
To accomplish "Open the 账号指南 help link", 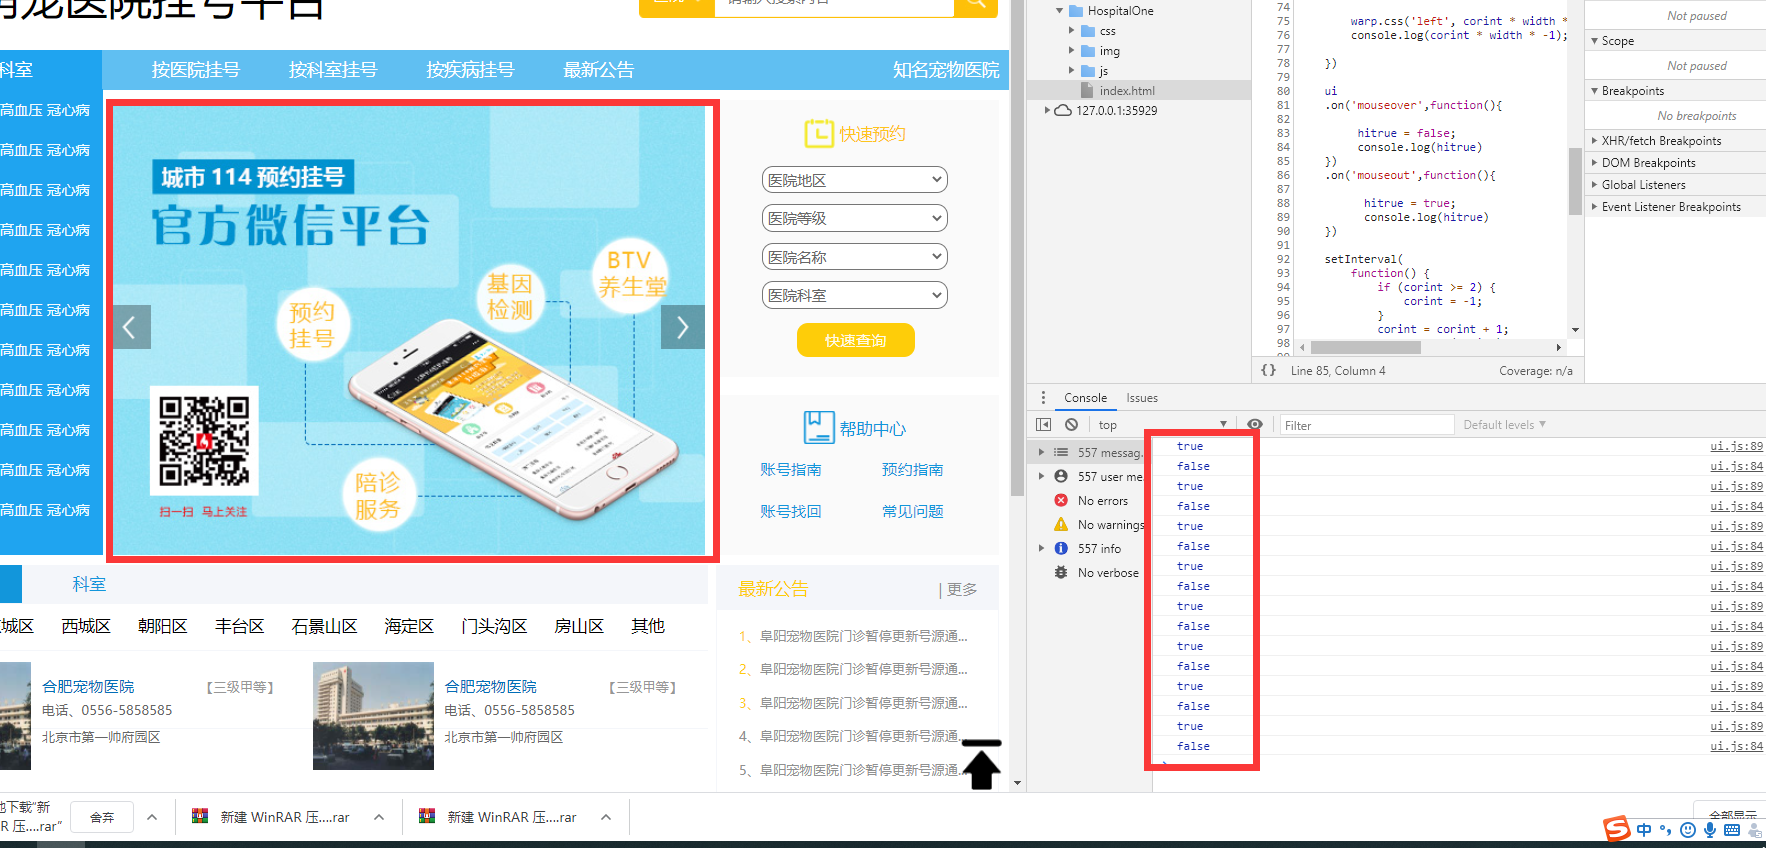I will [x=791, y=470].
